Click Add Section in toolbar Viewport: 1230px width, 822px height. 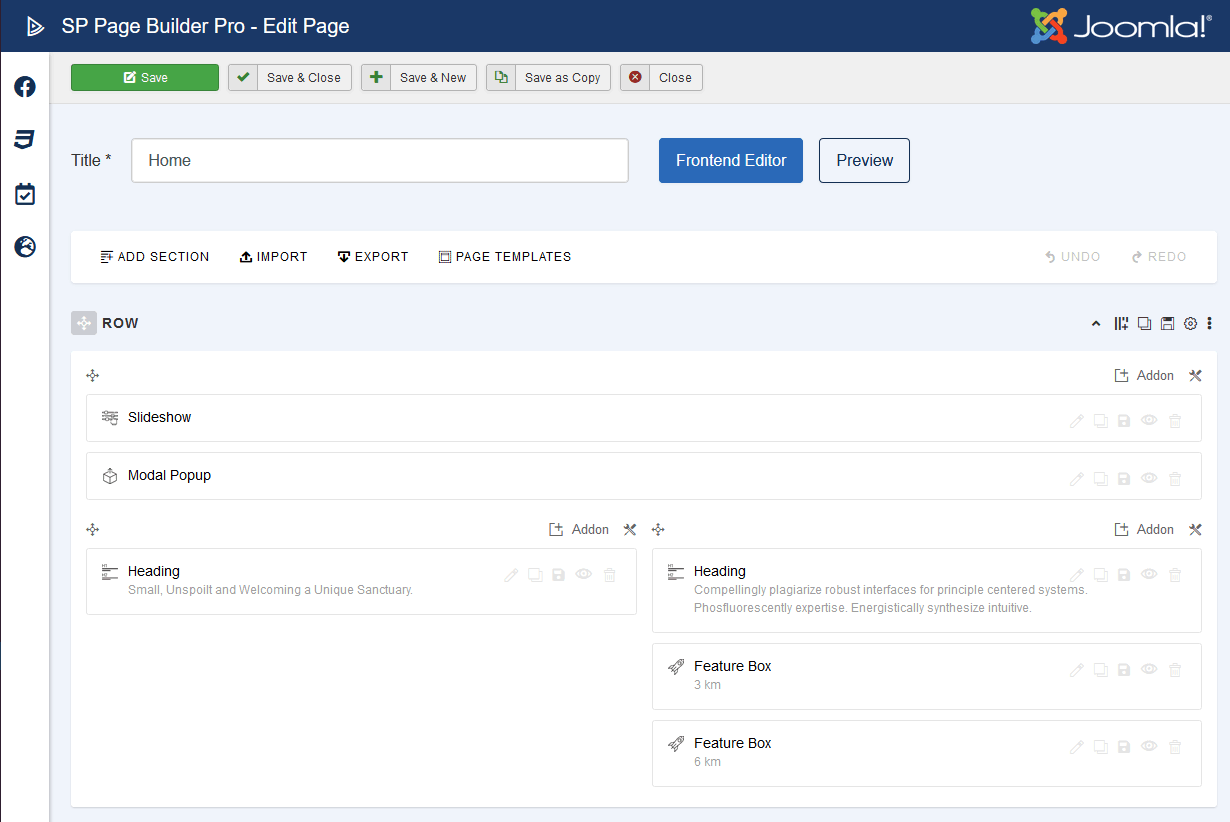(155, 257)
